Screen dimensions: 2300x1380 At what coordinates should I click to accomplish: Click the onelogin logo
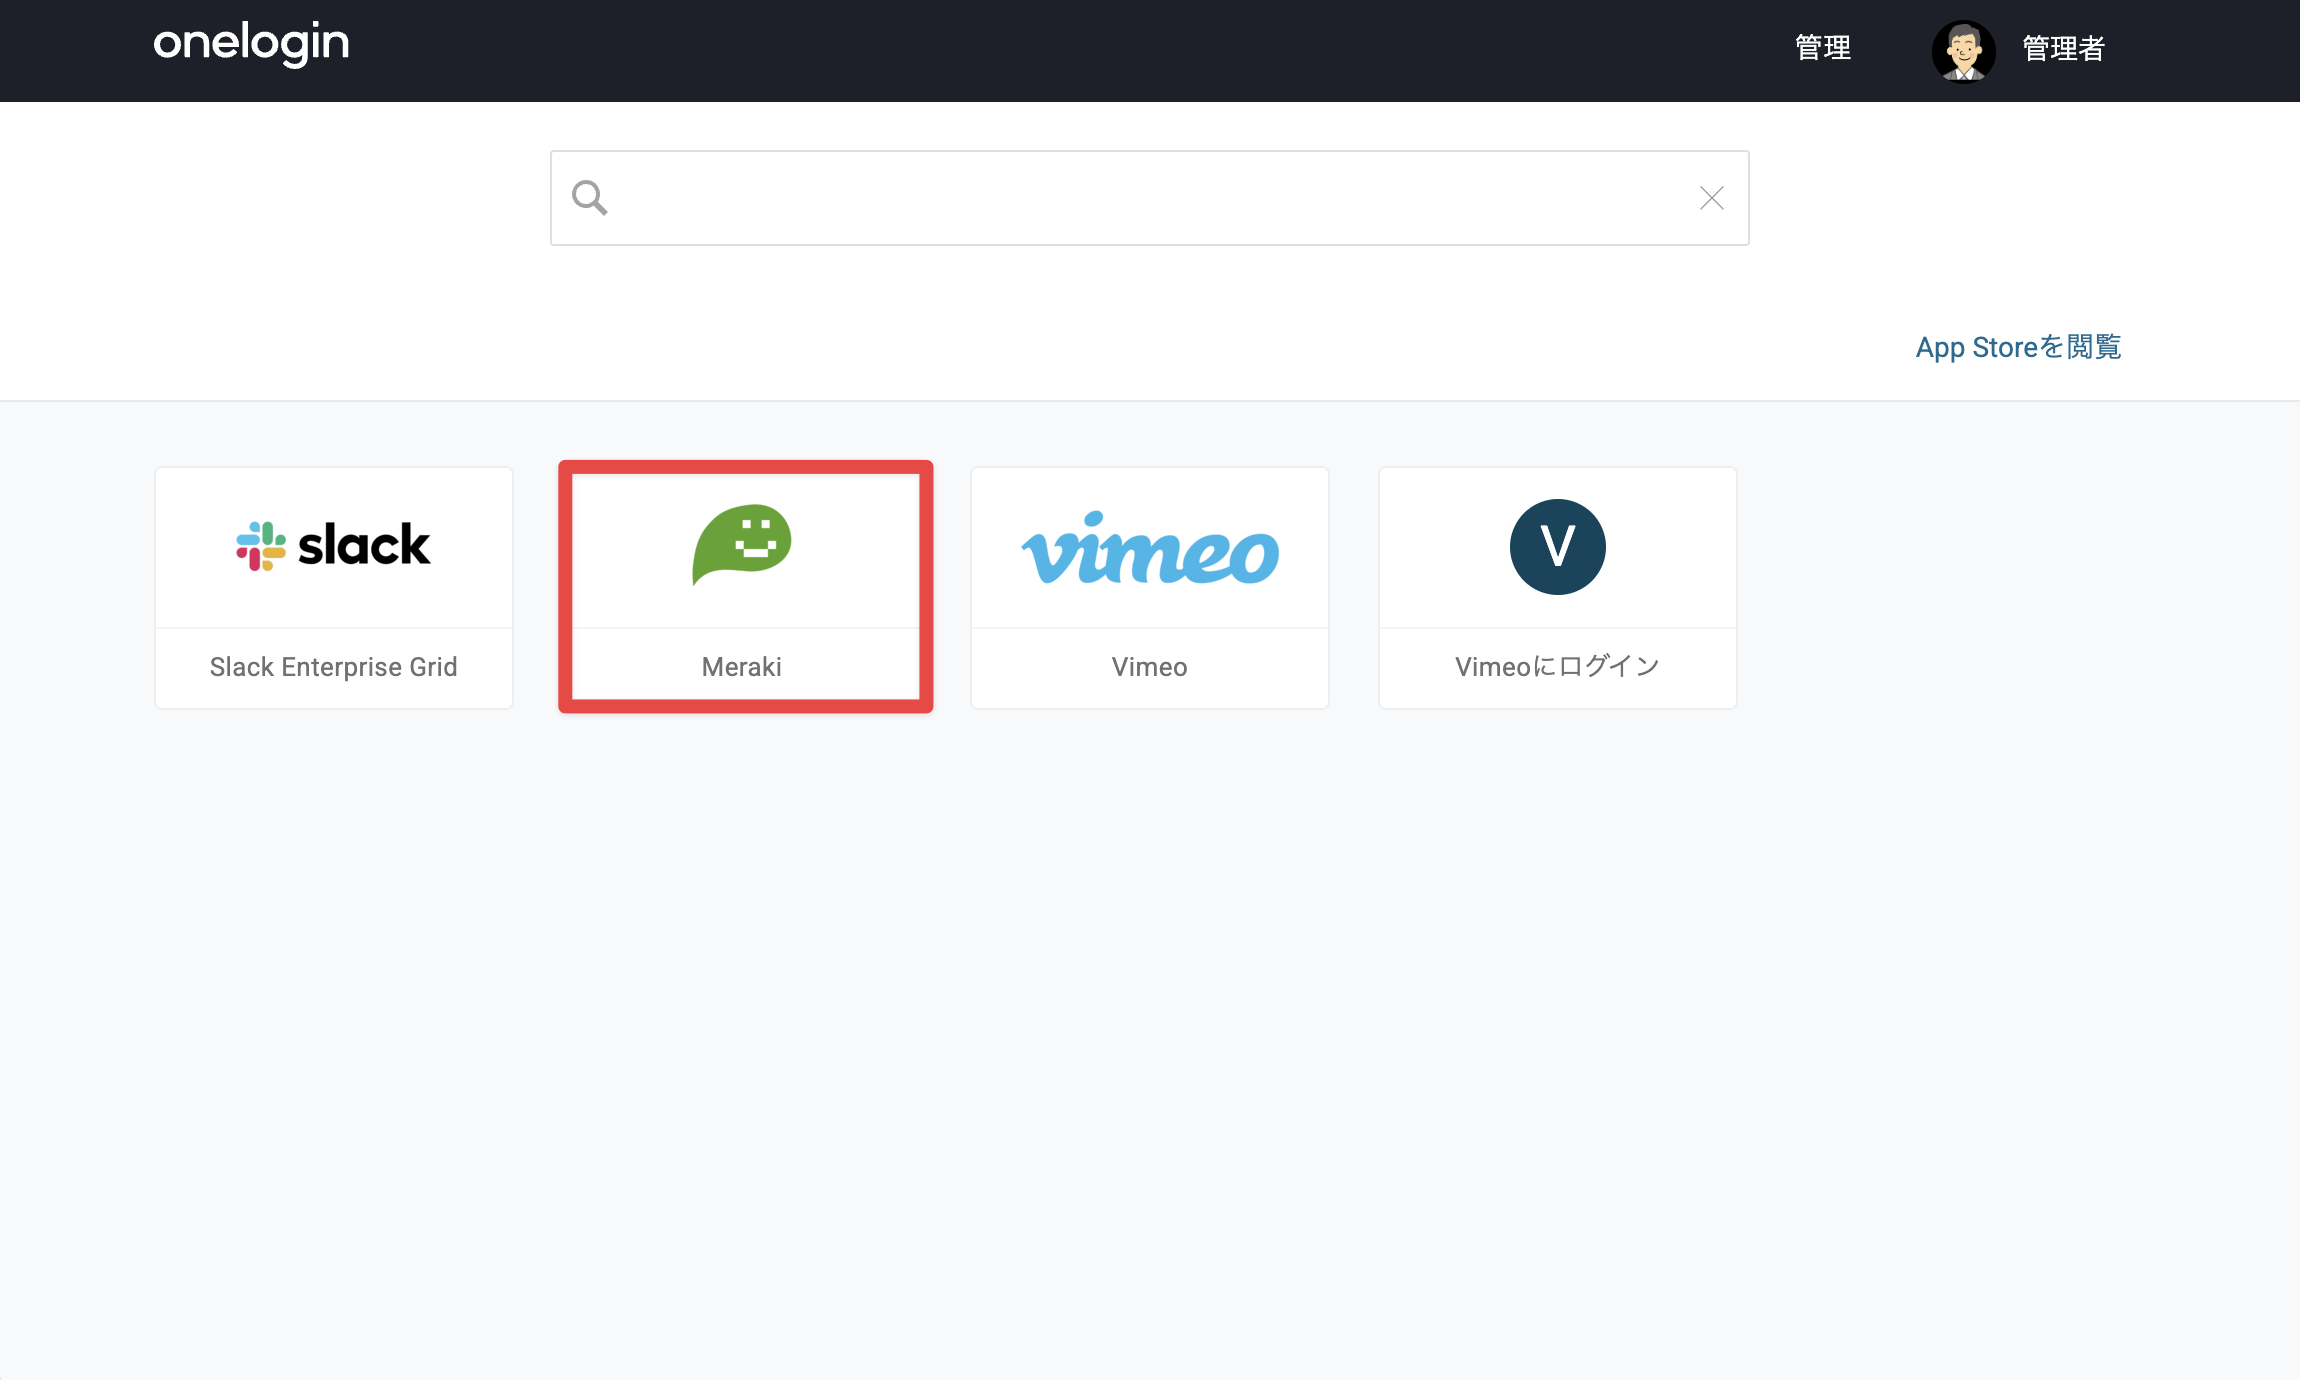click(251, 44)
